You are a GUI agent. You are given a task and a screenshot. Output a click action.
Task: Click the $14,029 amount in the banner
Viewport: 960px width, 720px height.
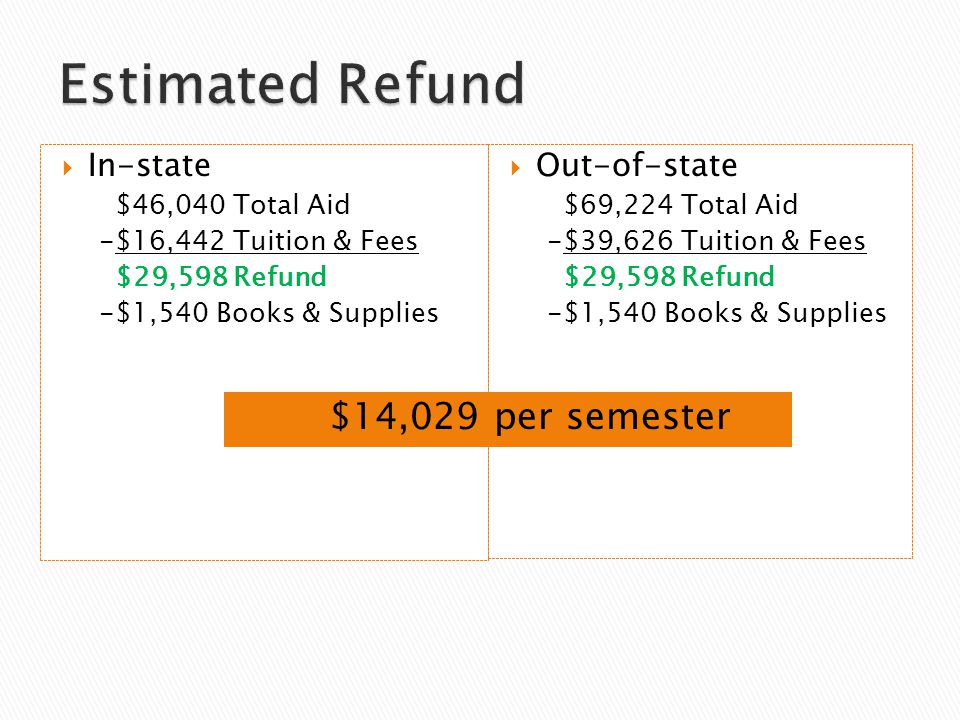(x=404, y=417)
